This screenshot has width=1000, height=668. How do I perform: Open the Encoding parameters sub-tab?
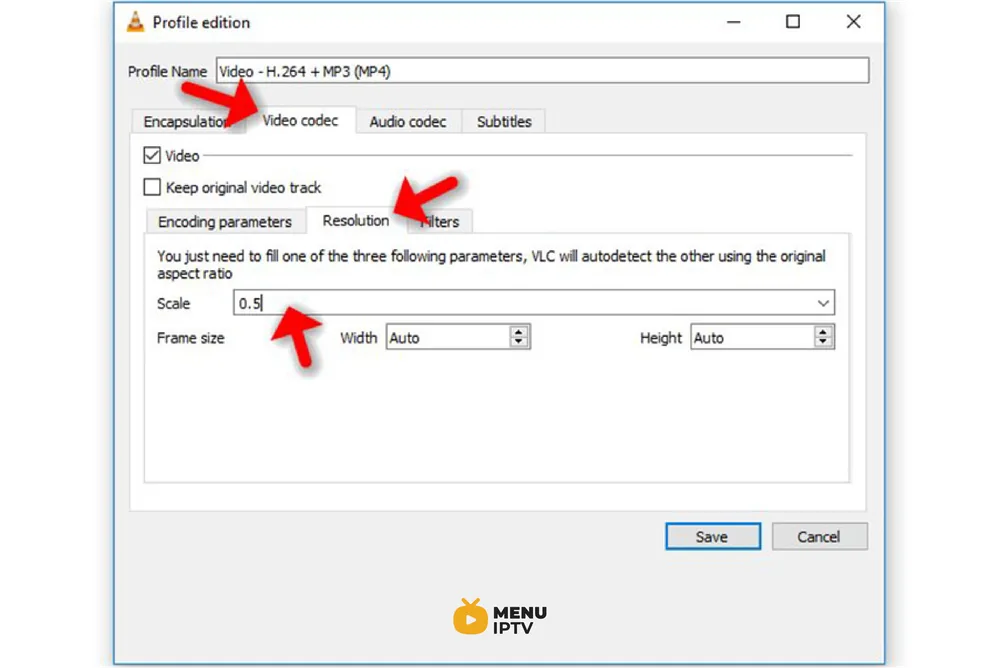(x=224, y=221)
